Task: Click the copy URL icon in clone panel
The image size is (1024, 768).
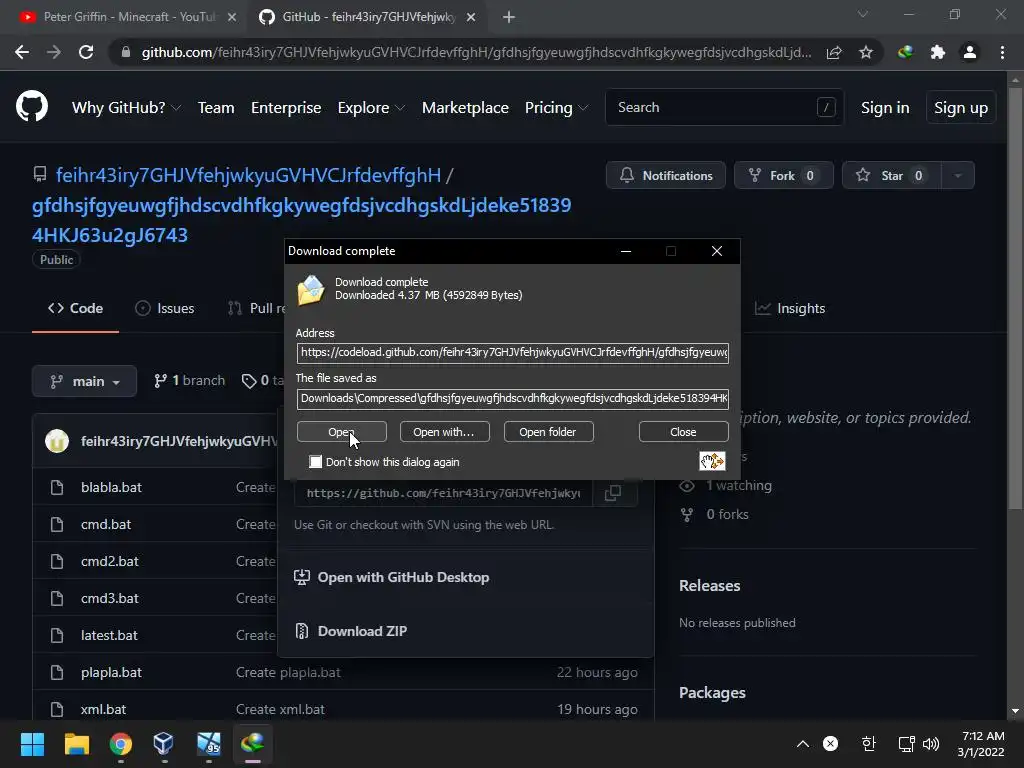Action: (613, 493)
